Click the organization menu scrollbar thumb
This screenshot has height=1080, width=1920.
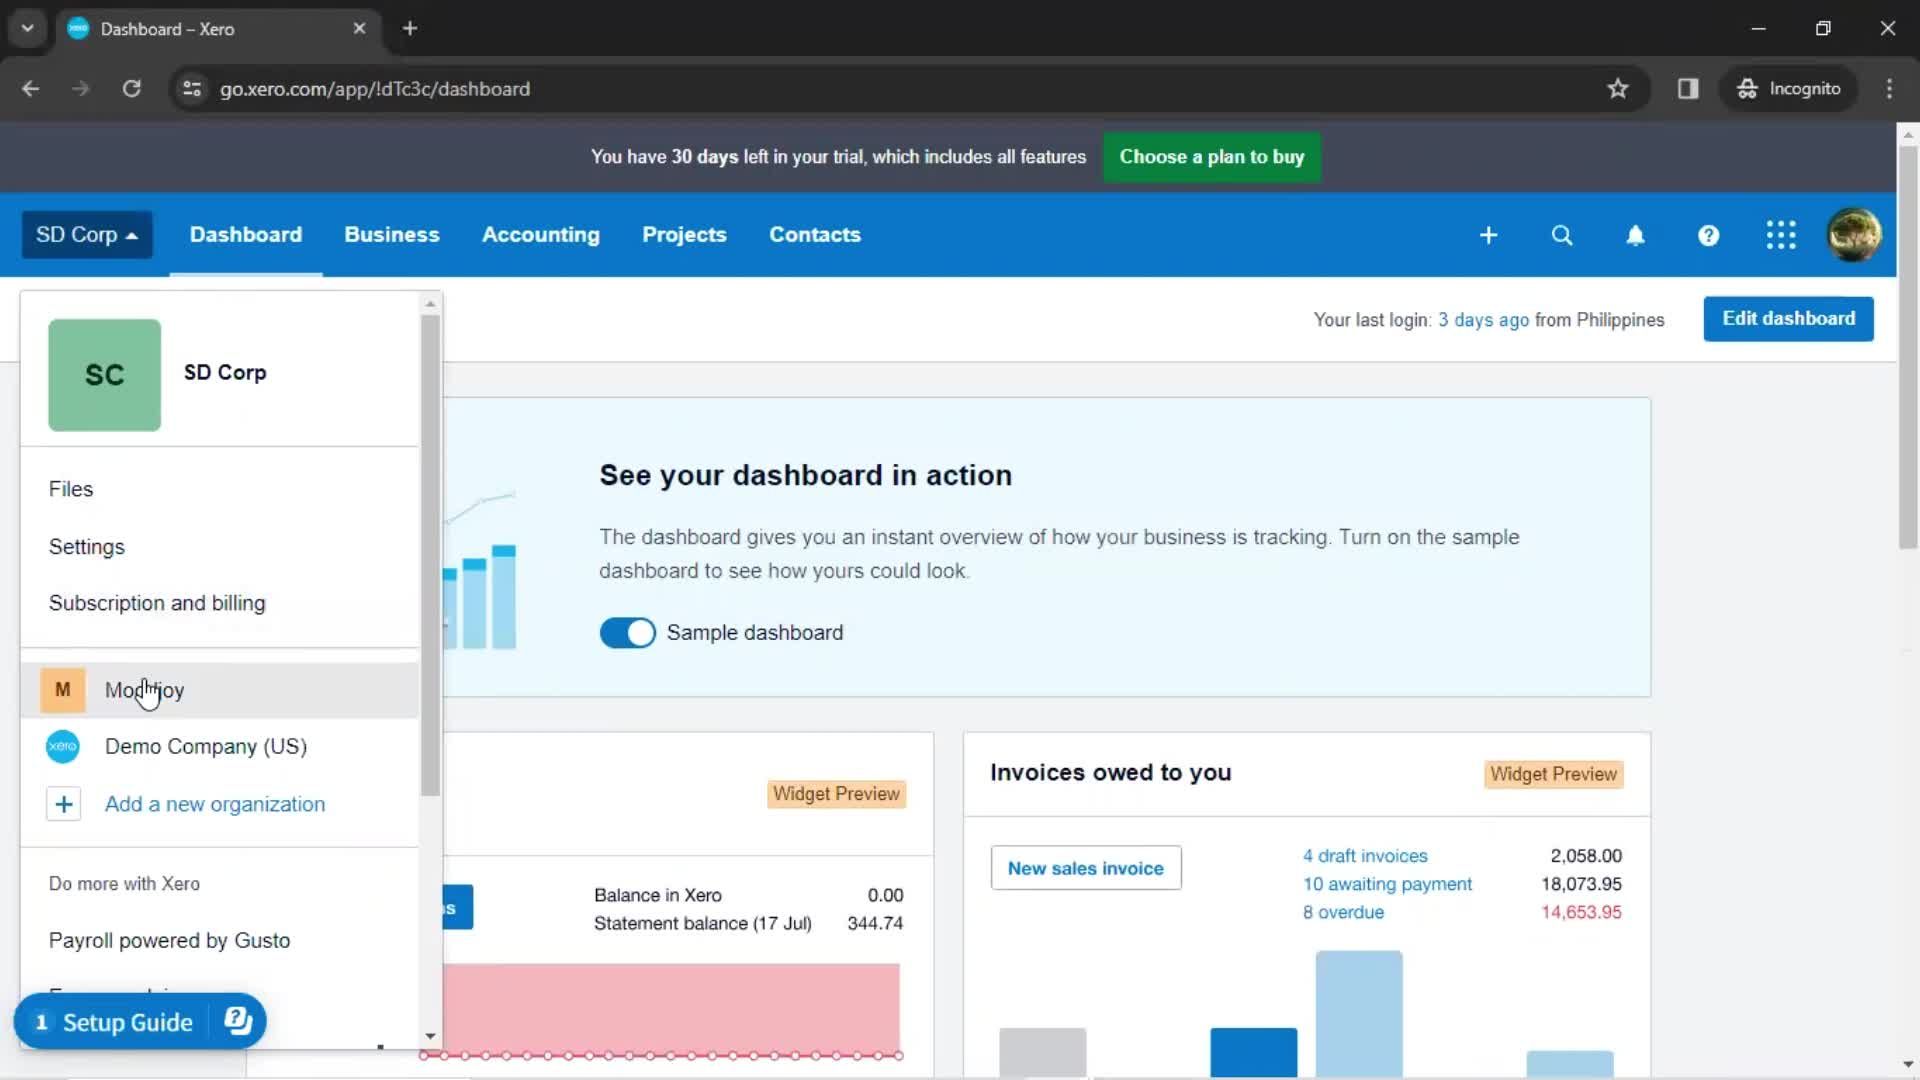[430, 555]
